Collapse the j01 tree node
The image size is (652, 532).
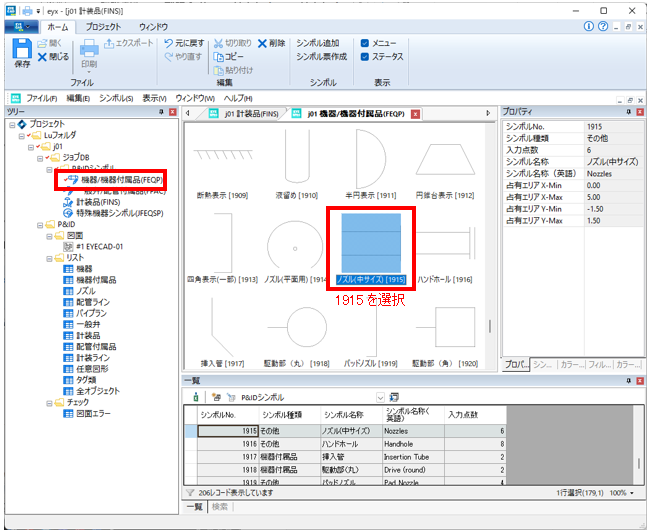31,147
